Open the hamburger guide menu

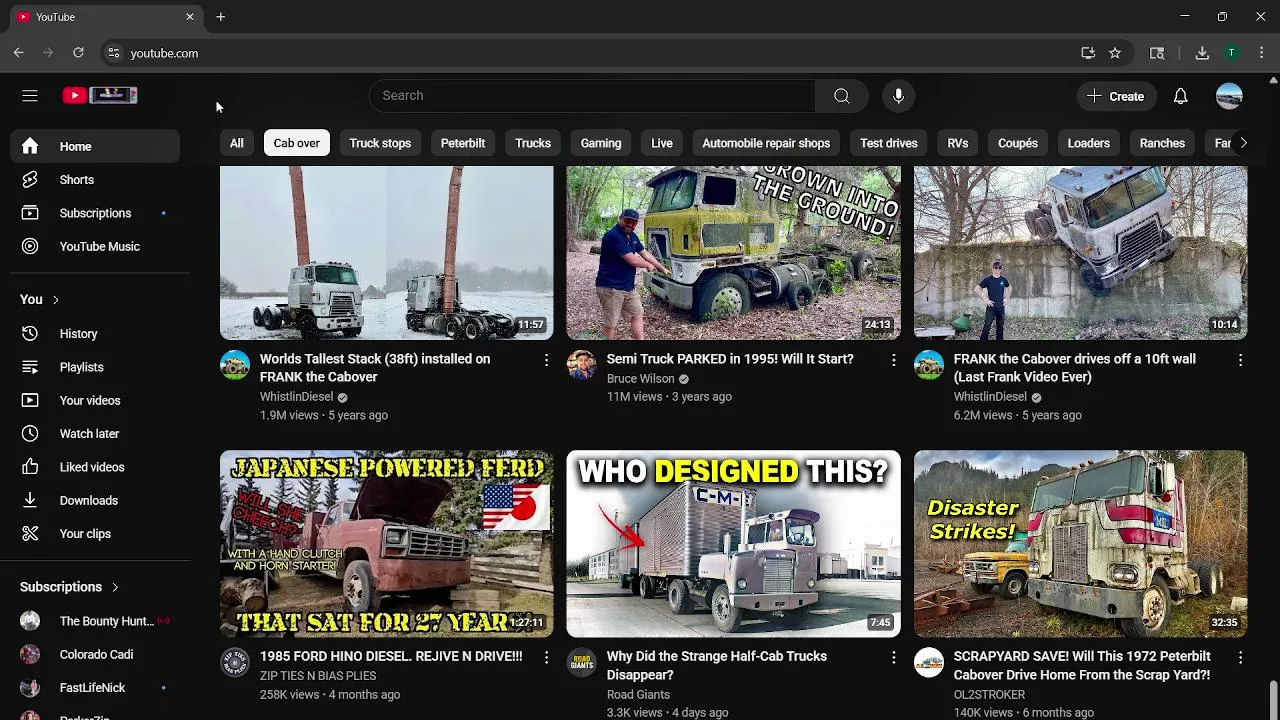pyautogui.click(x=30, y=96)
